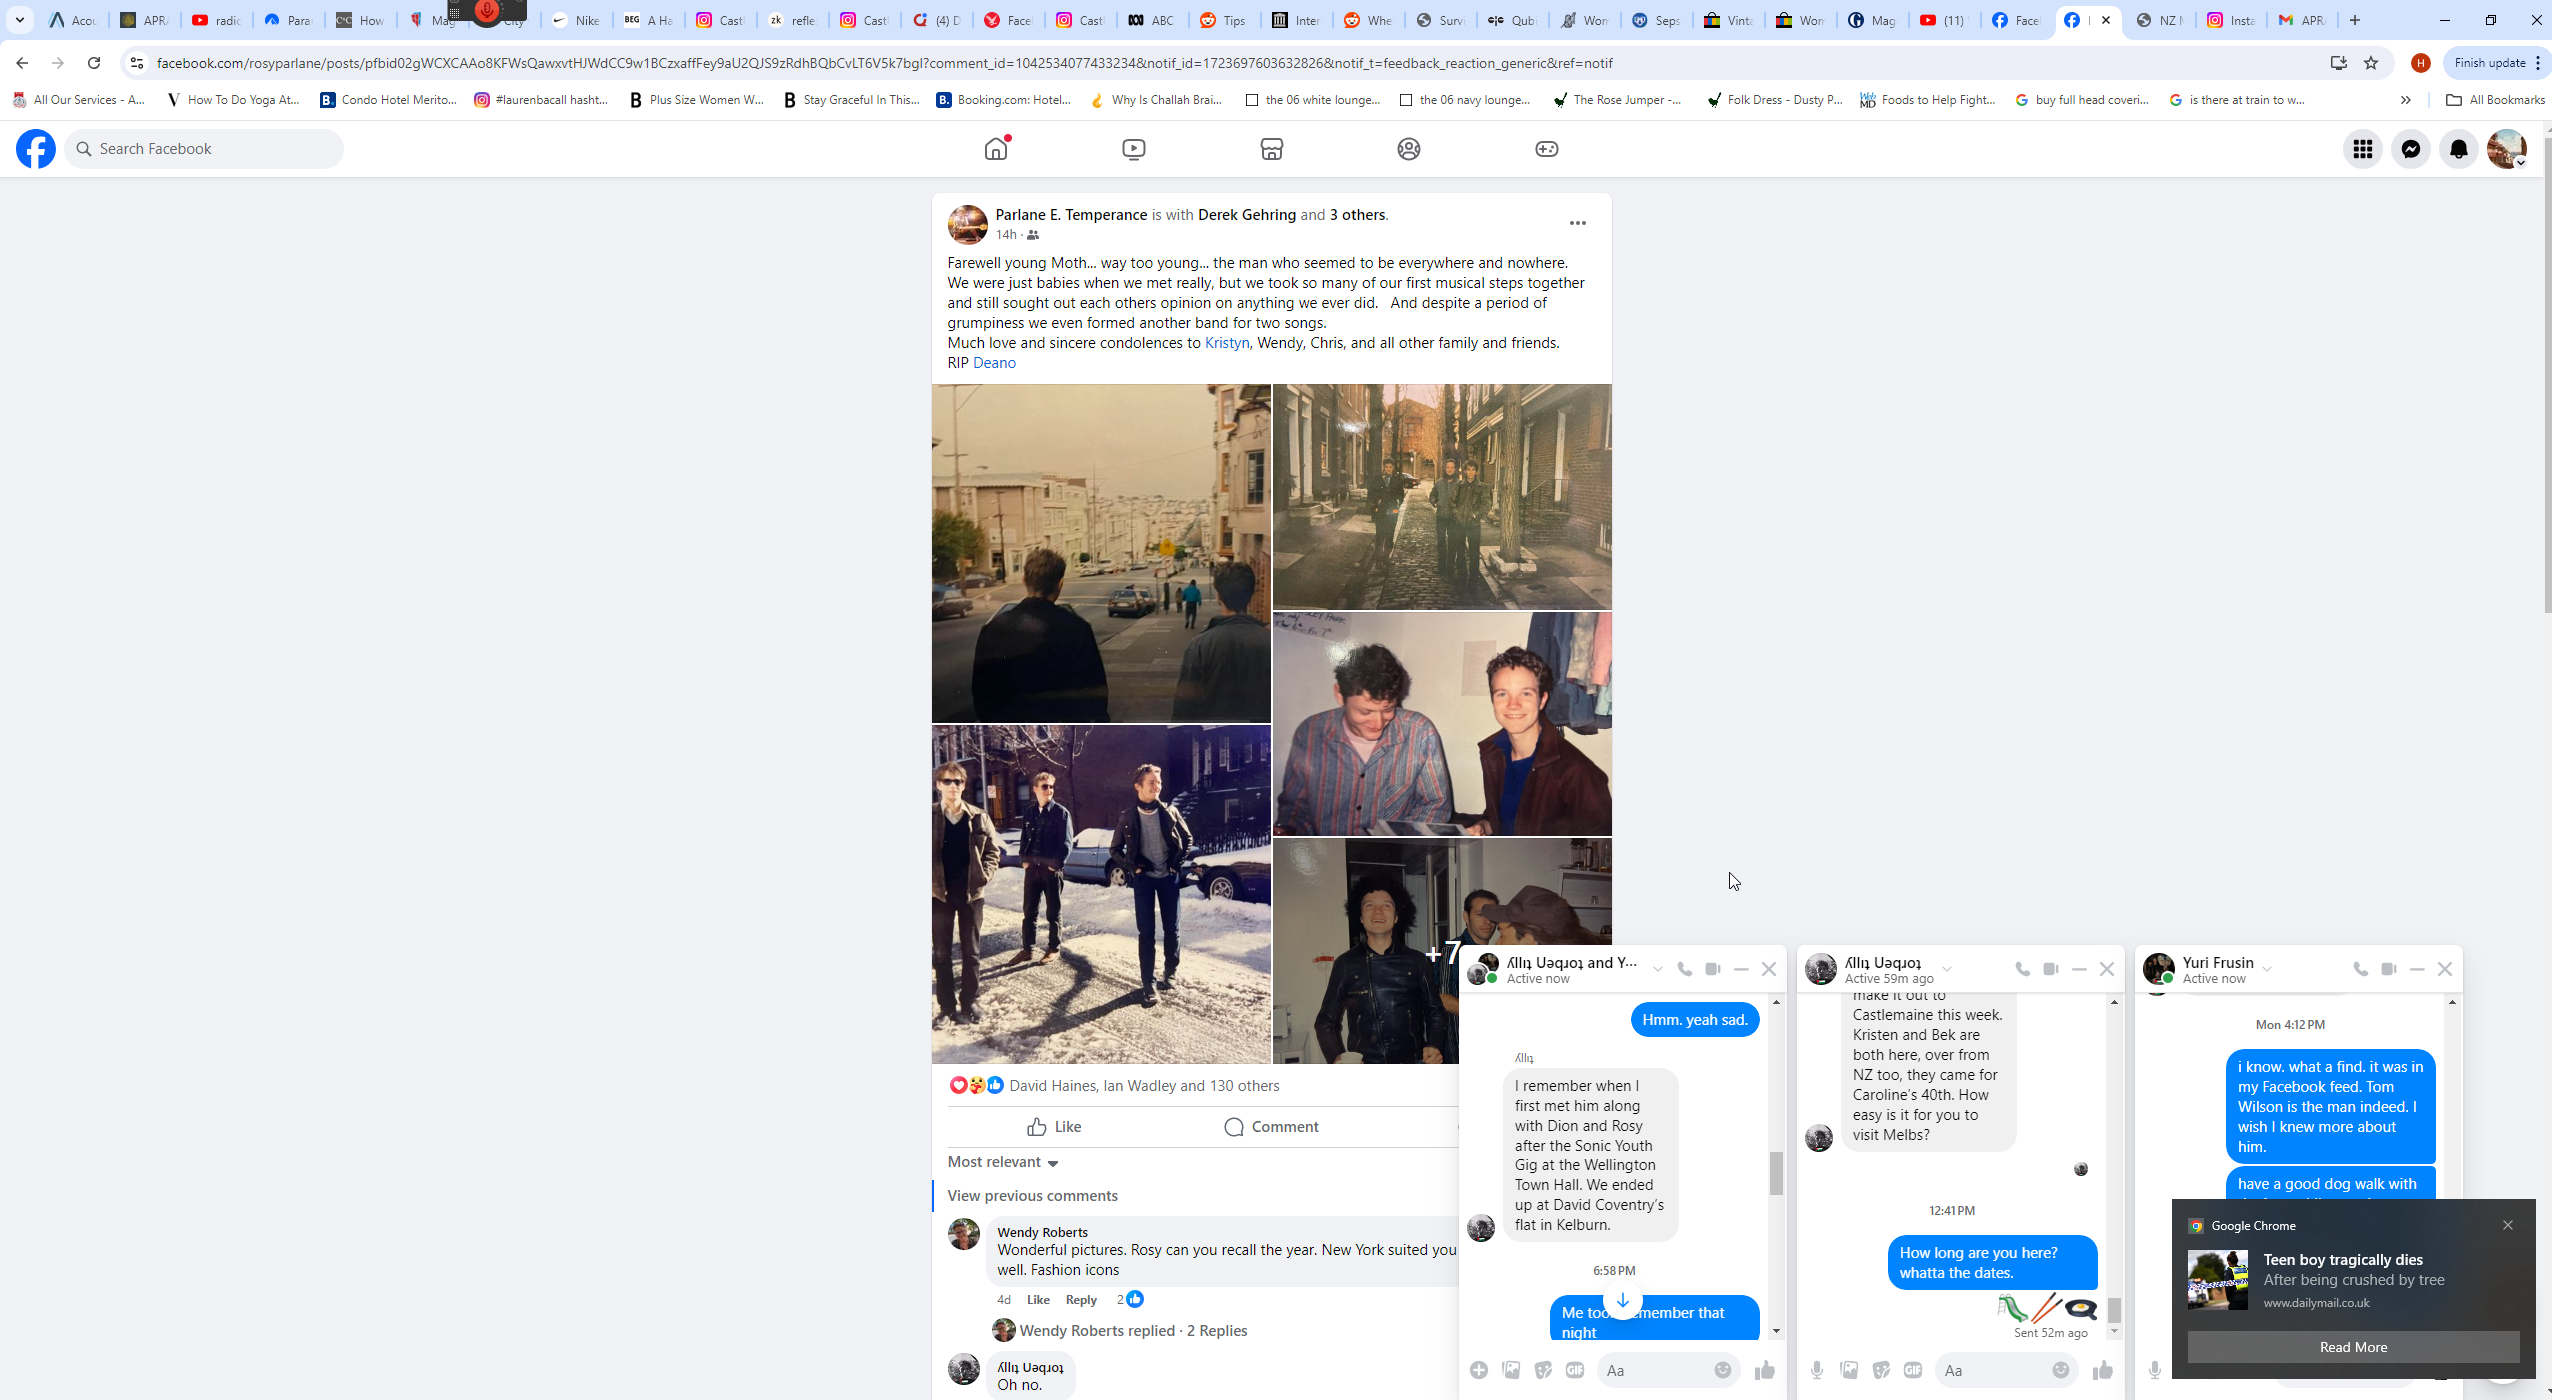Send thumbs-up in middle chat window

coord(2103,1370)
